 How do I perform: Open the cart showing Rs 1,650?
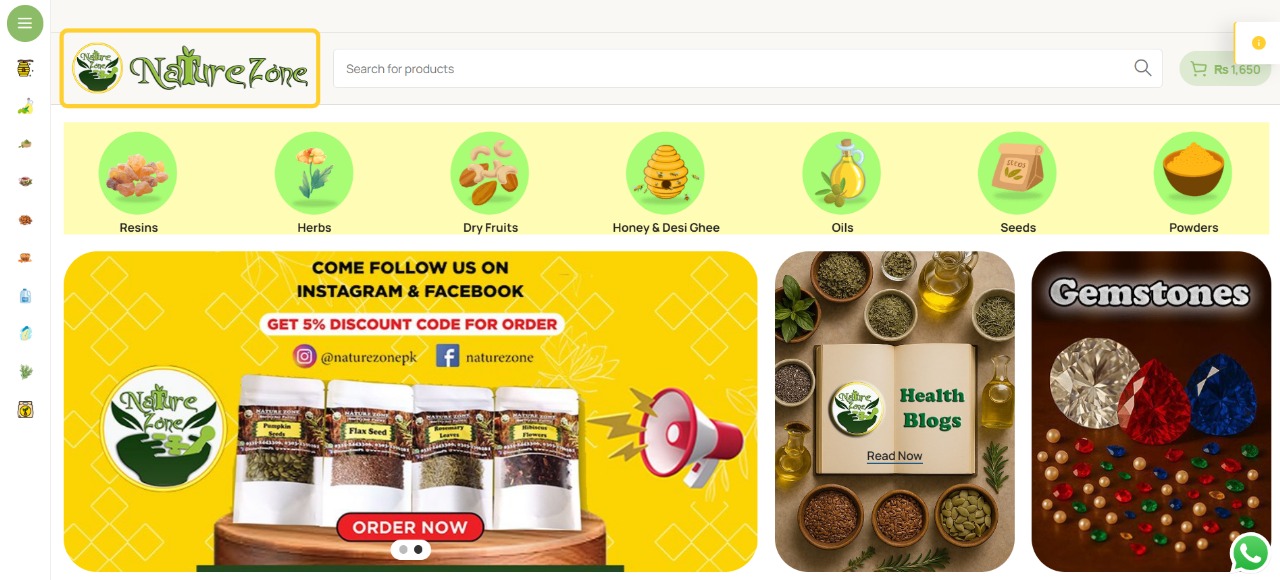[1225, 69]
